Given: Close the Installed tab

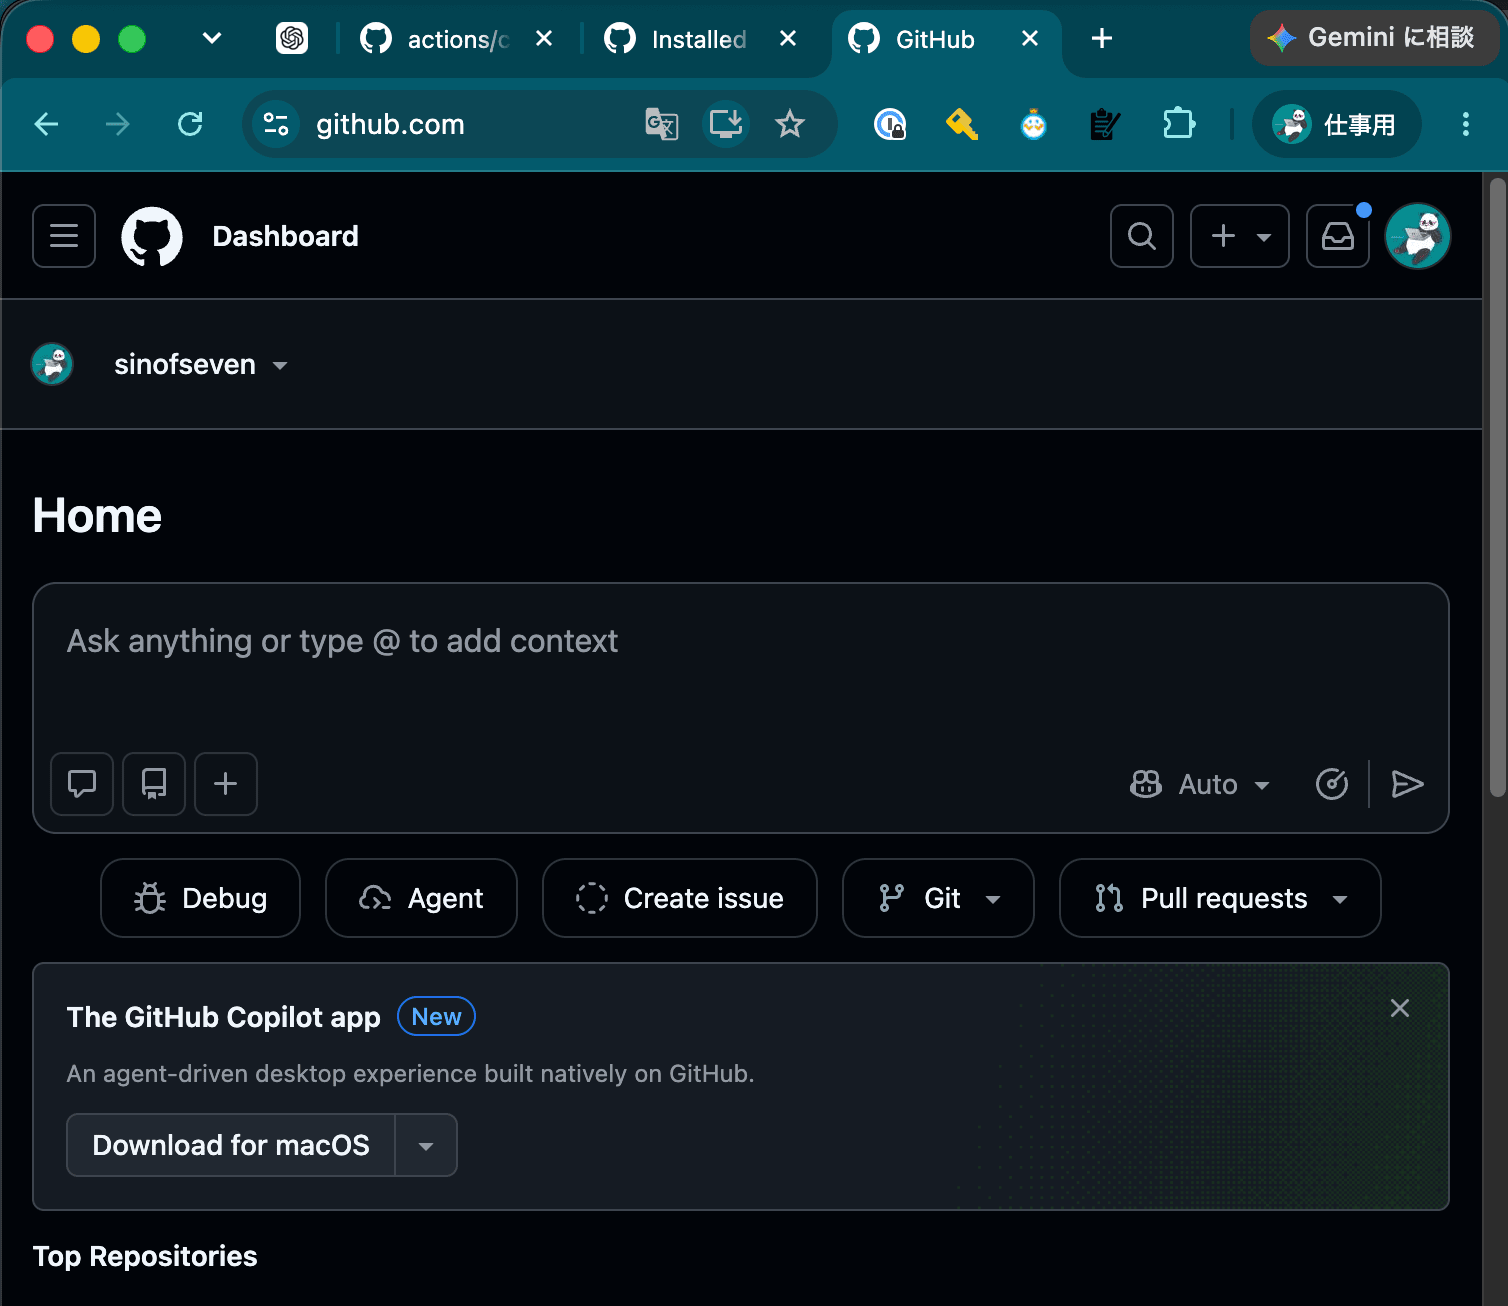Looking at the screenshot, I should [x=788, y=39].
